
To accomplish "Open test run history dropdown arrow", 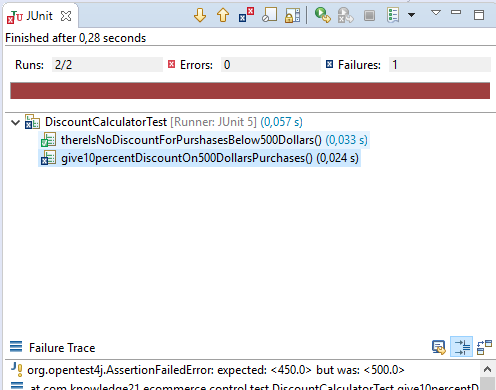I will [412, 15].
